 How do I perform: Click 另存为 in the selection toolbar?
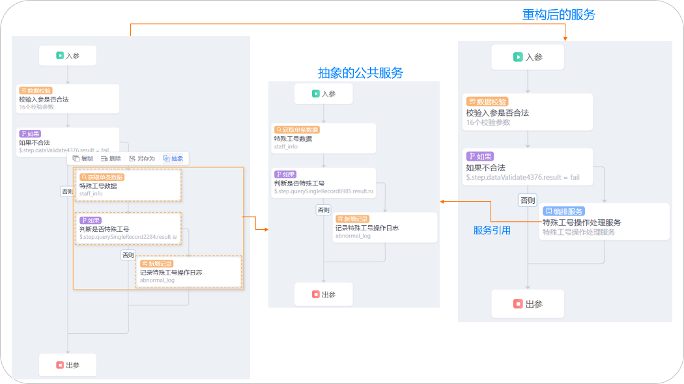tap(142, 158)
